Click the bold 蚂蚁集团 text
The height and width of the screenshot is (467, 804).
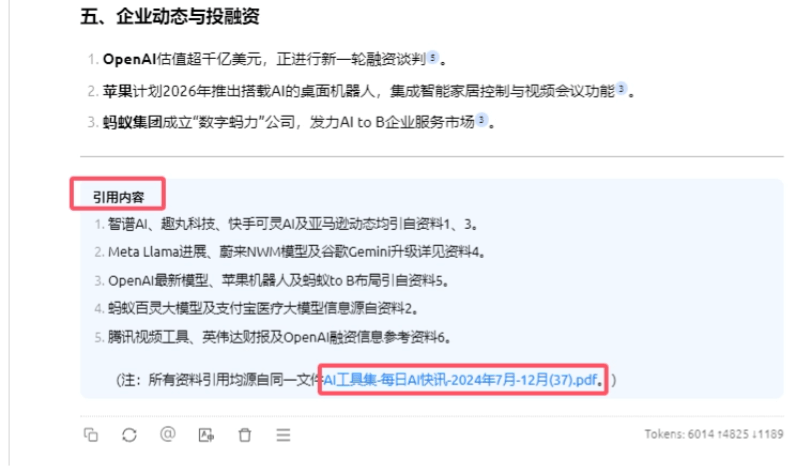pyautogui.click(x=132, y=122)
